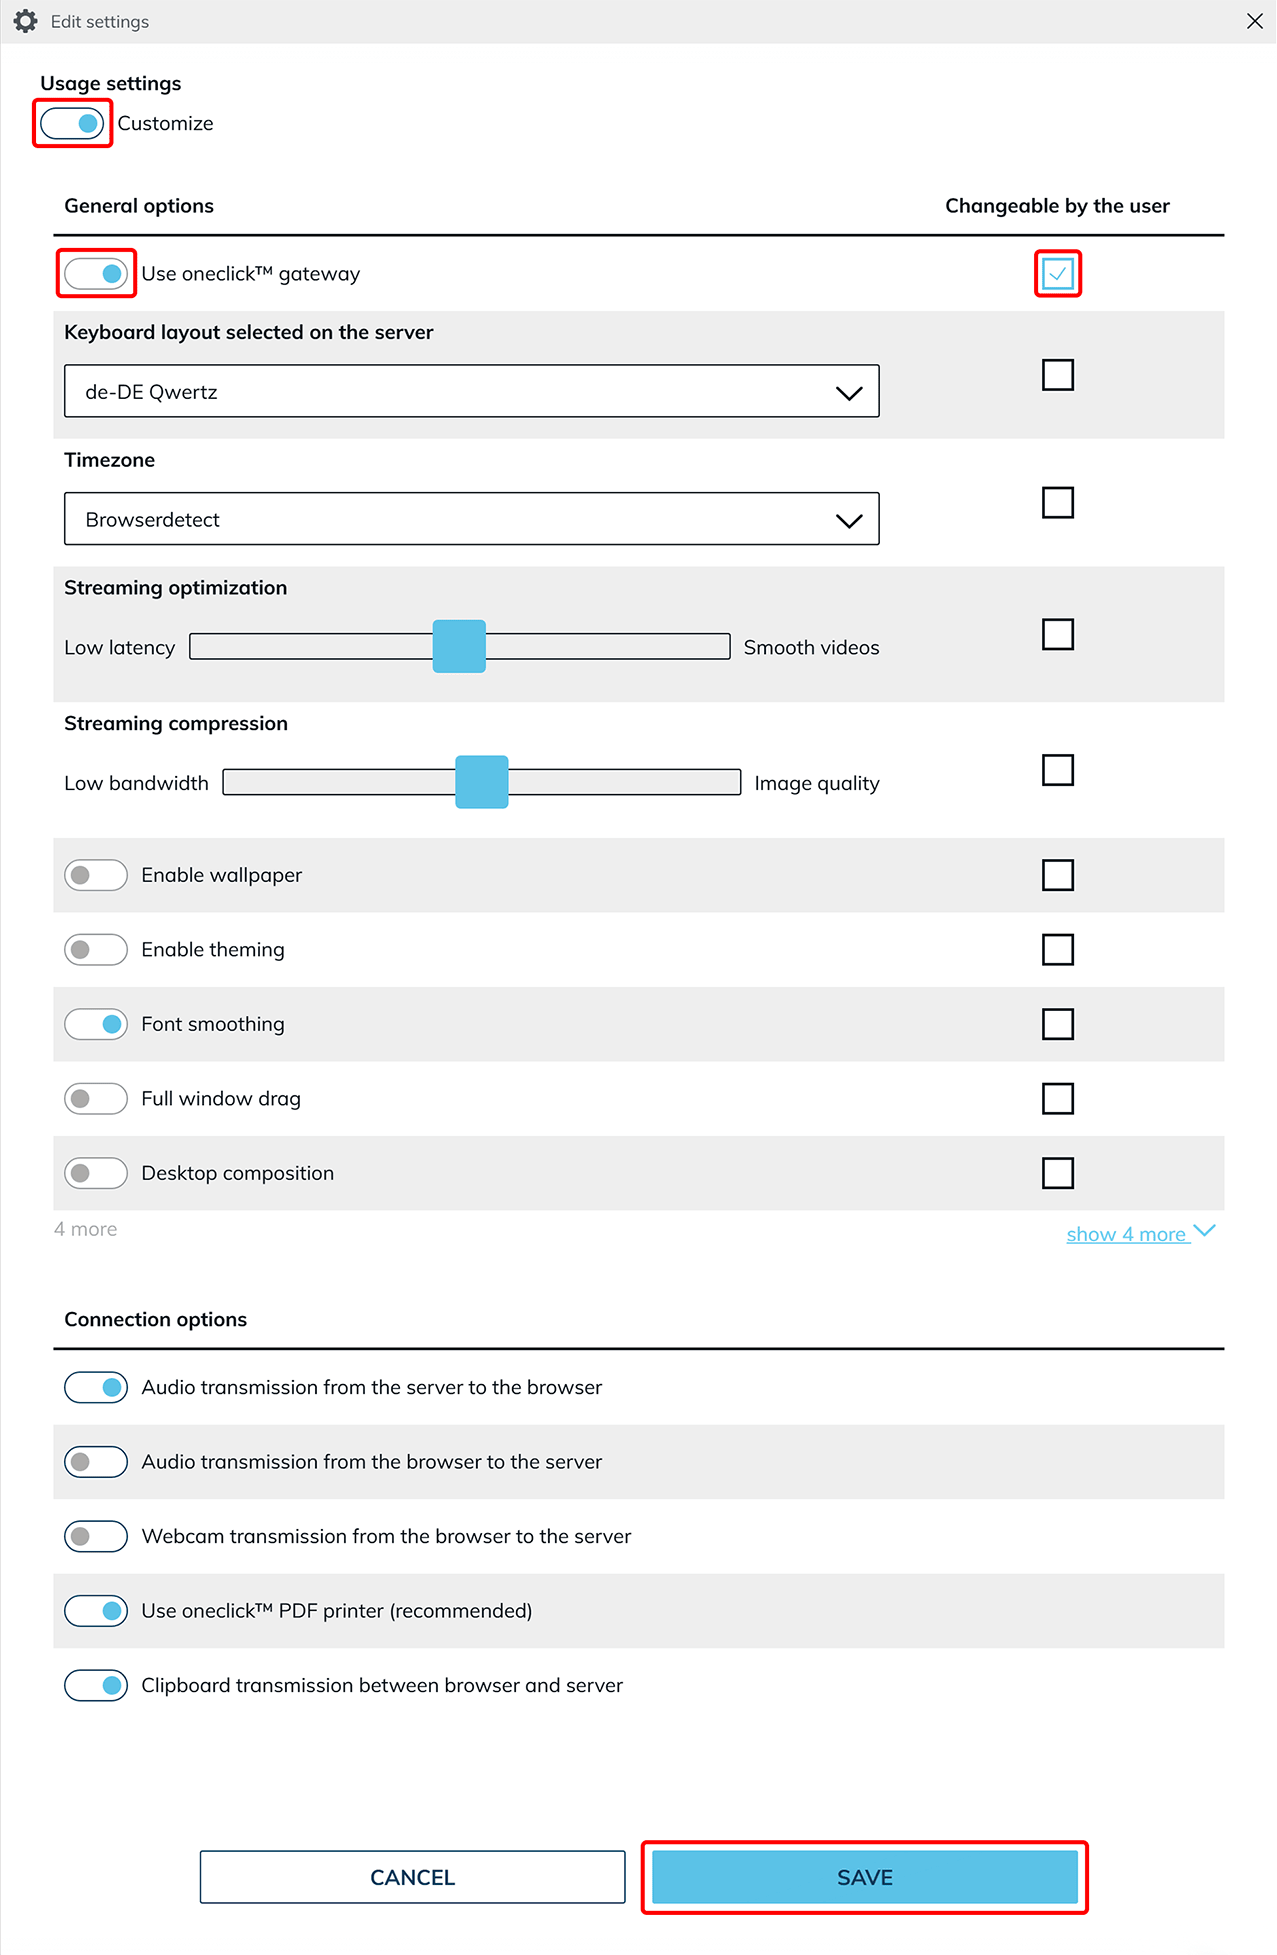Check user-changeable box for Timezone
1277x1955 pixels.
[x=1057, y=502]
